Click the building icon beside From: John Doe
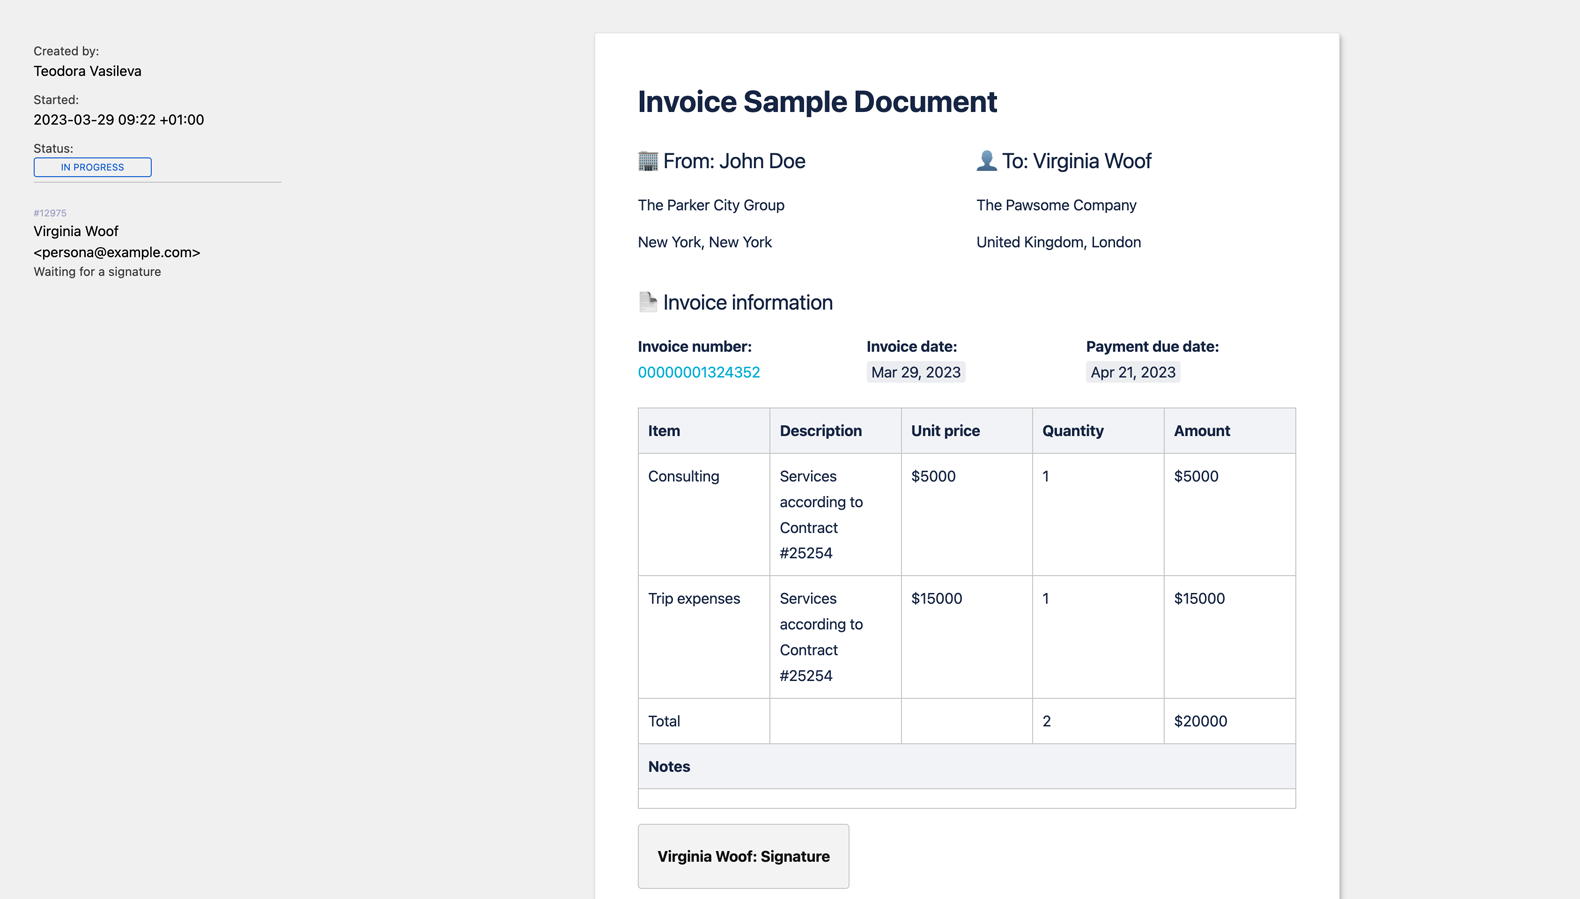 tap(648, 161)
